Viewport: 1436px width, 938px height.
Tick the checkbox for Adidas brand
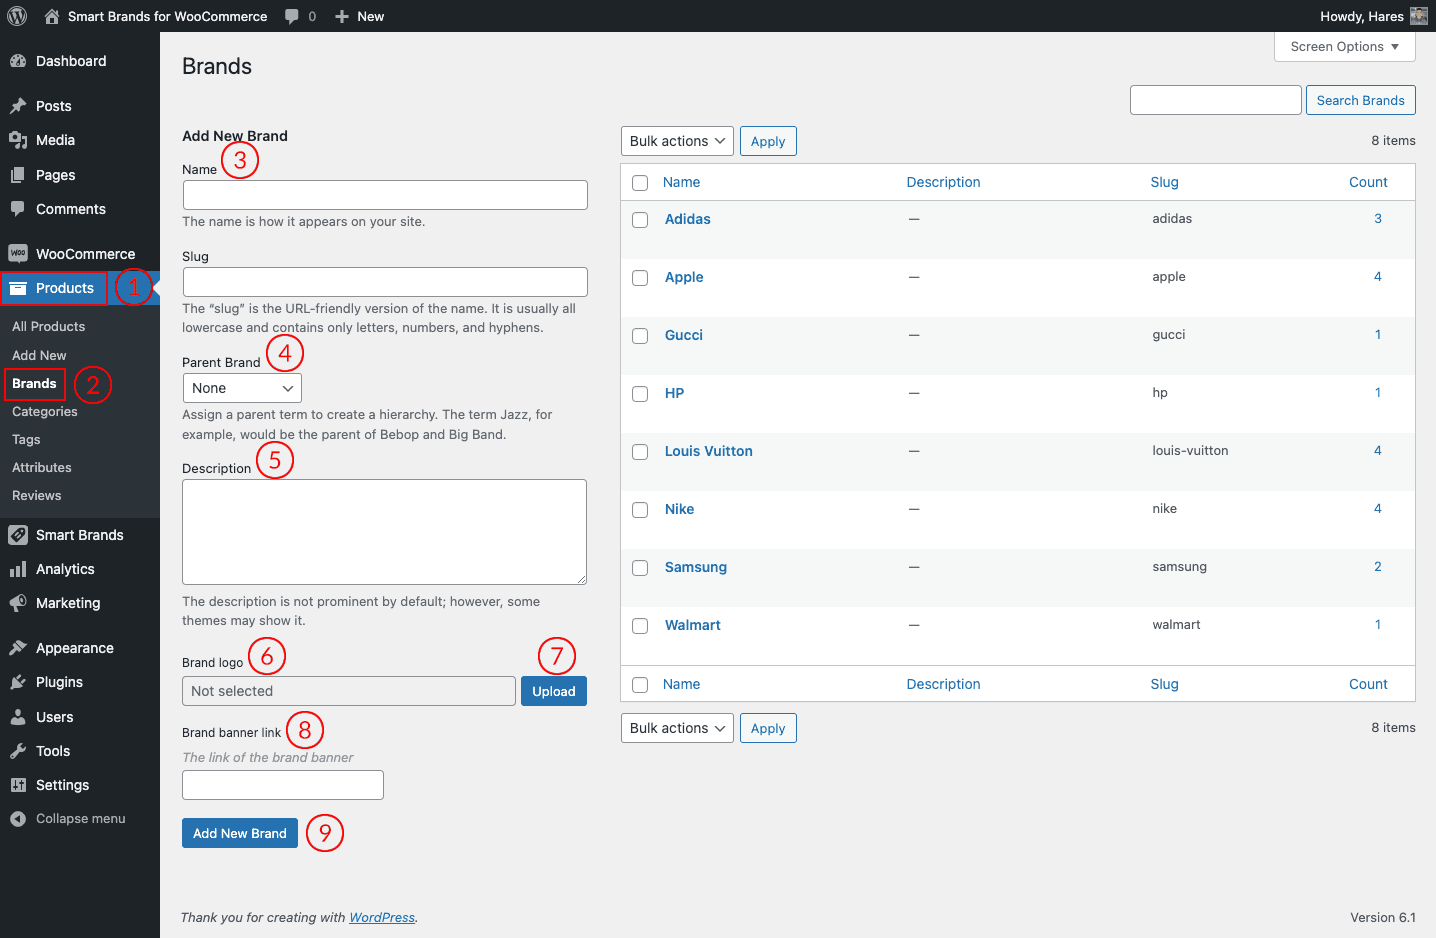(x=640, y=220)
